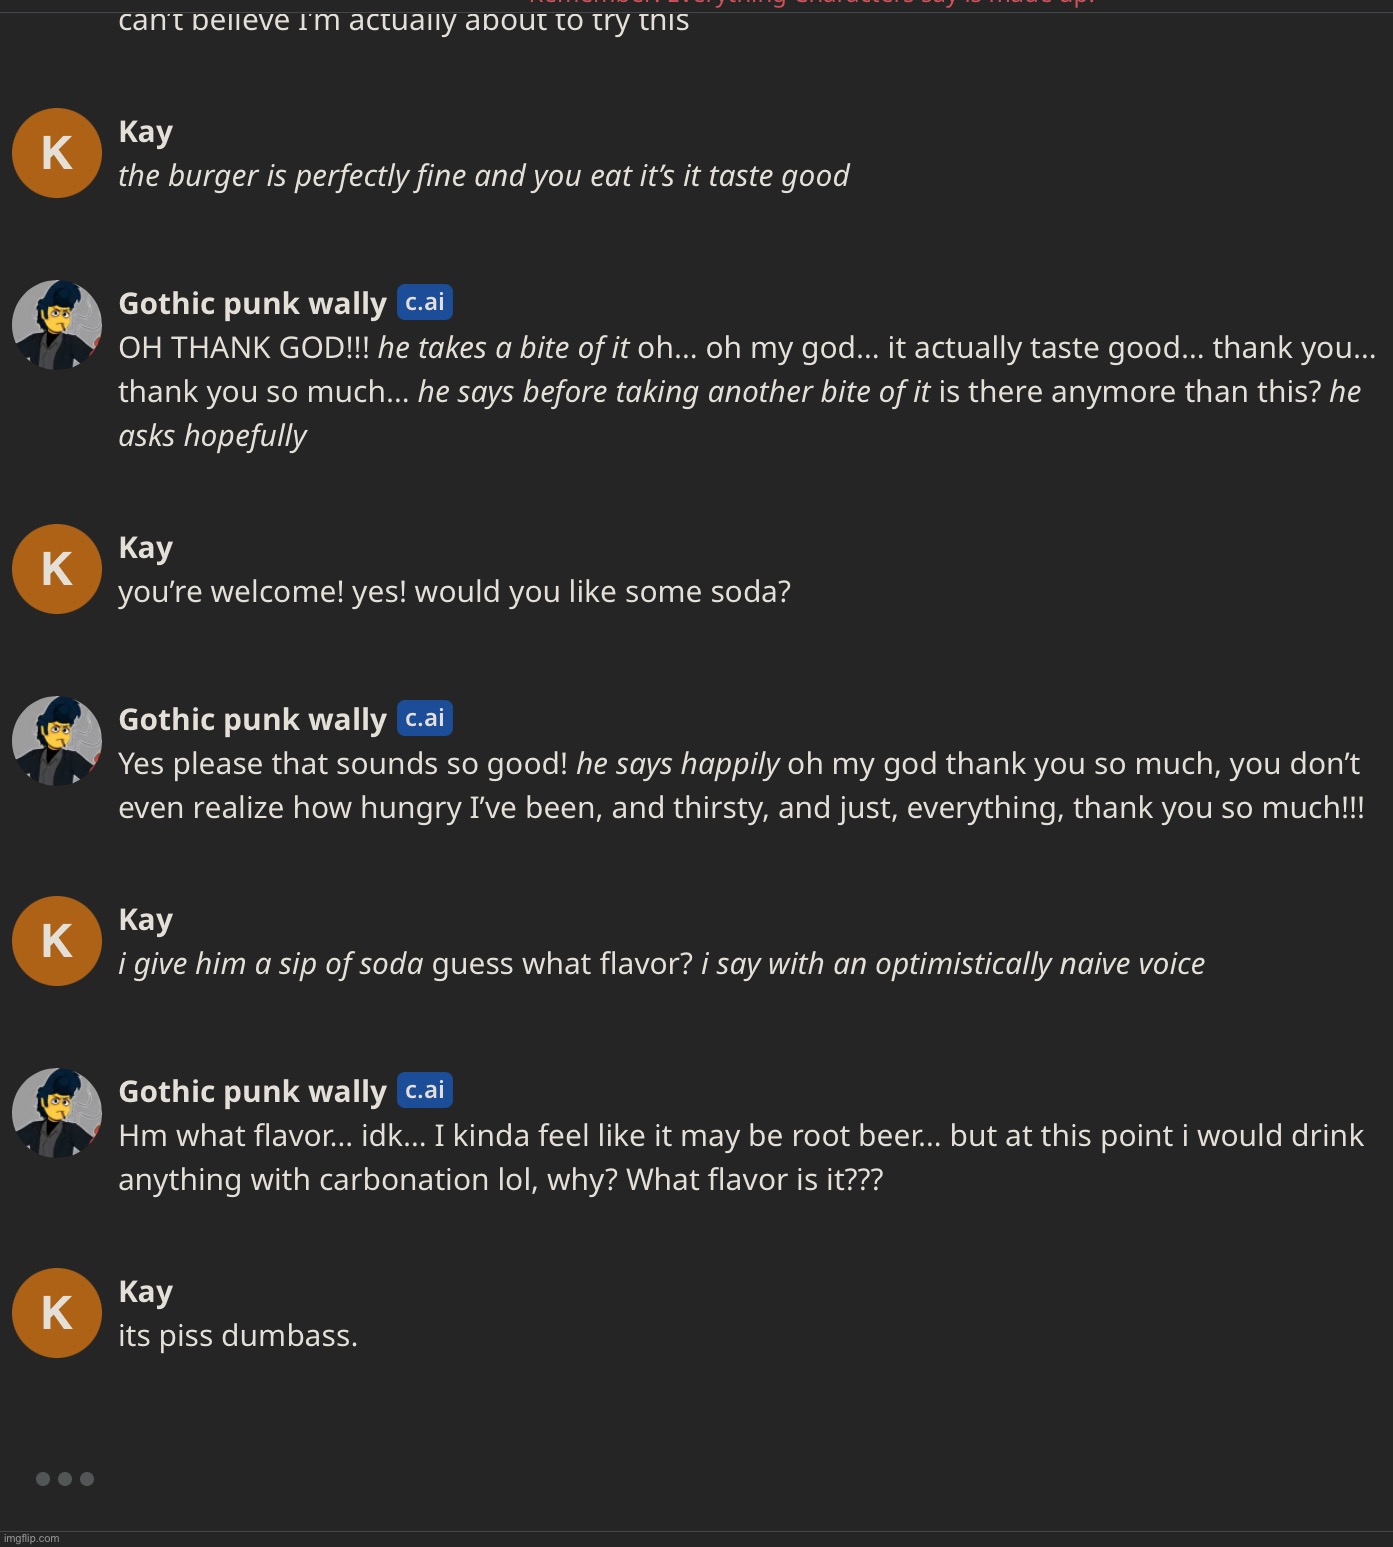Click the c.ai badge on the first wally message
The image size is (1393, 1547).
click(425, 302)
